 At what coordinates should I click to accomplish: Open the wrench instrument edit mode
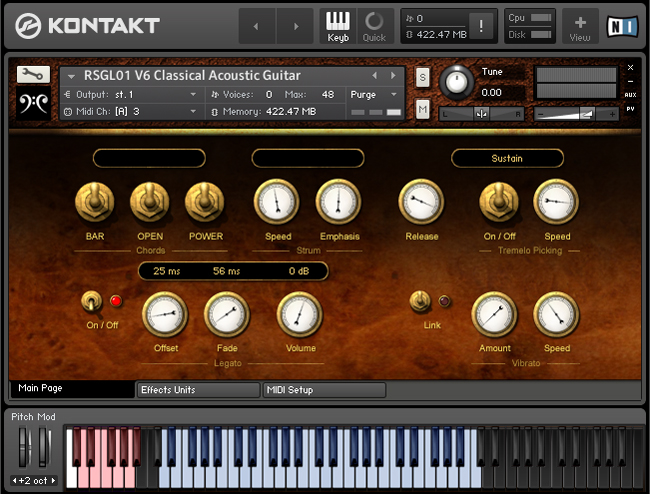pyautogui.click(x=33, y=75)
